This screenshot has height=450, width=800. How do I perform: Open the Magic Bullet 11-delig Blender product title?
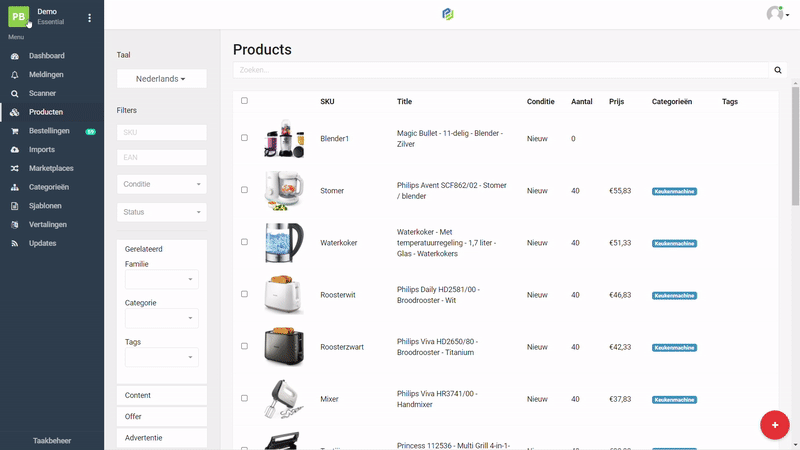click(x=450, y=138)
